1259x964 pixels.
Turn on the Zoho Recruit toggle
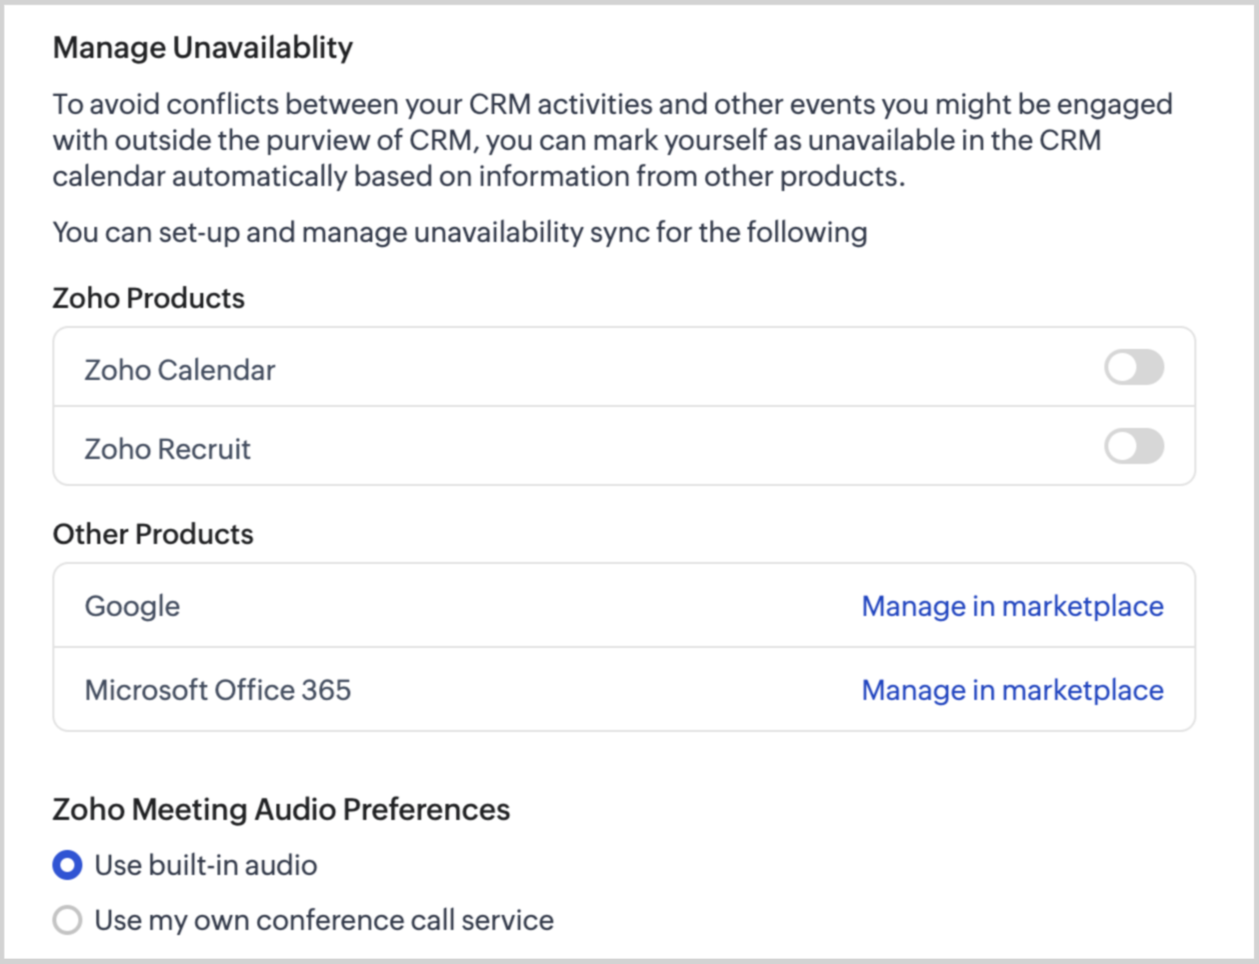pos(1133,447)
